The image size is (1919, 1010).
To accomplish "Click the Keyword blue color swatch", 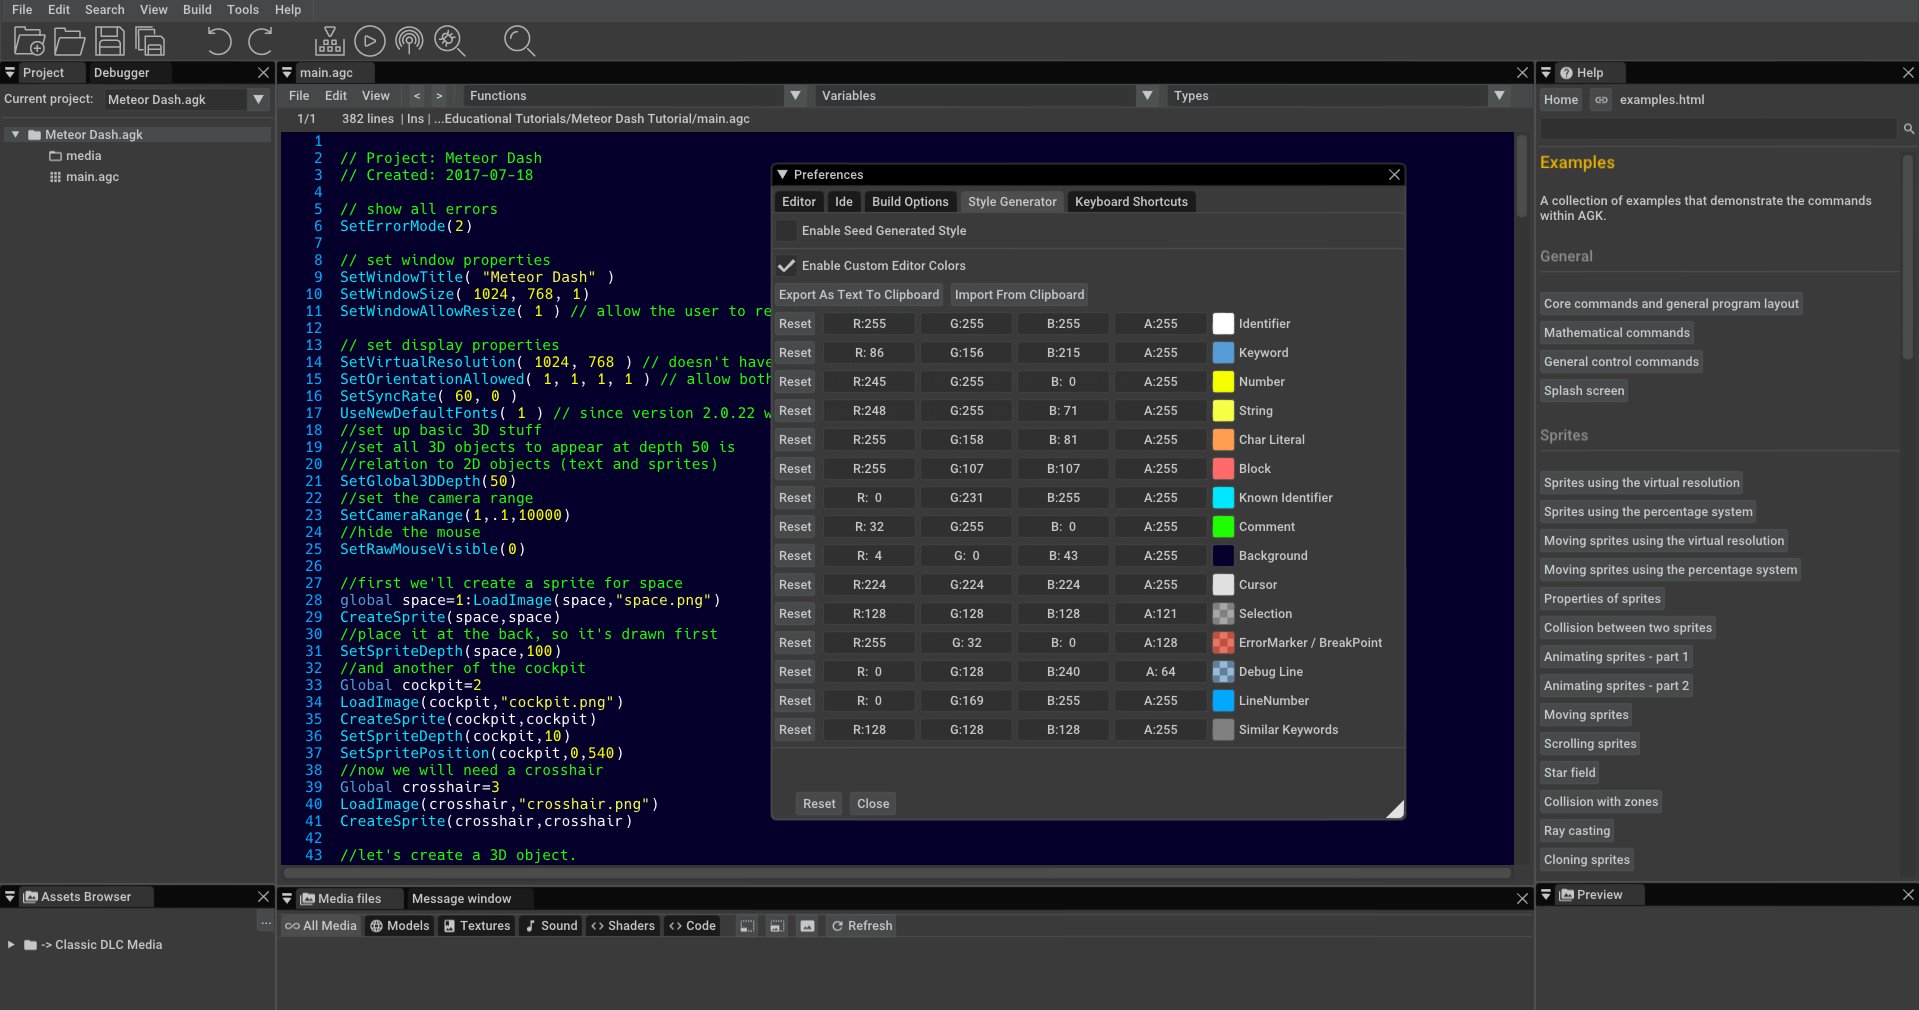I will [x=1222, y=353].
